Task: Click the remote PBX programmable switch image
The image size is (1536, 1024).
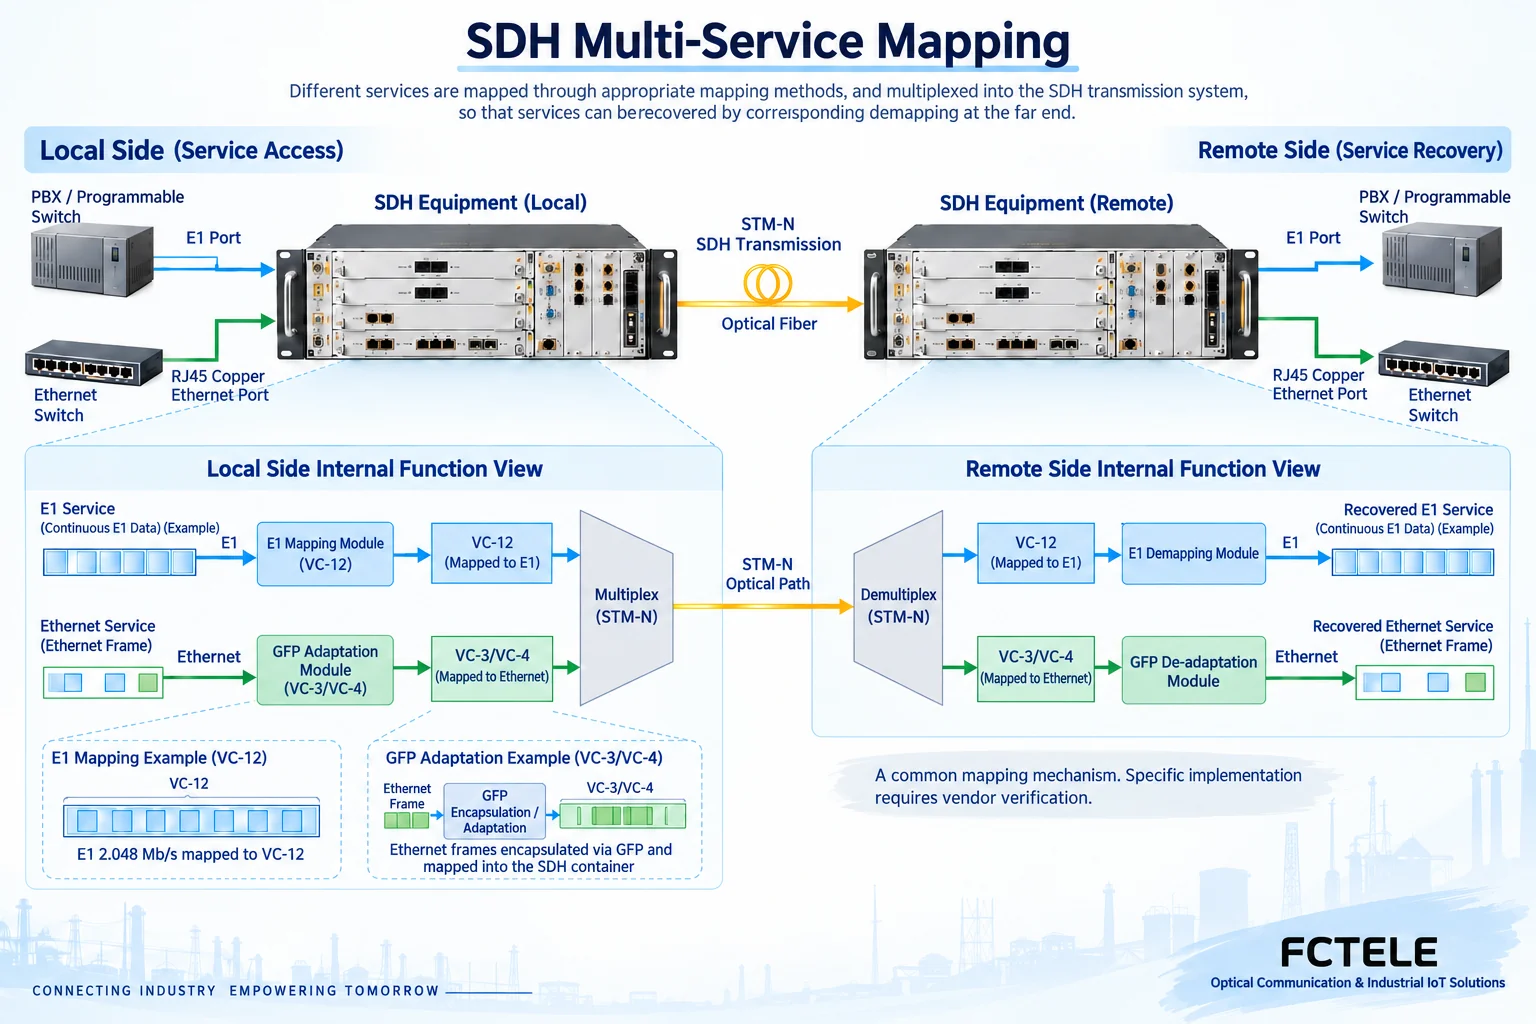Action: tap(1442, 260)
